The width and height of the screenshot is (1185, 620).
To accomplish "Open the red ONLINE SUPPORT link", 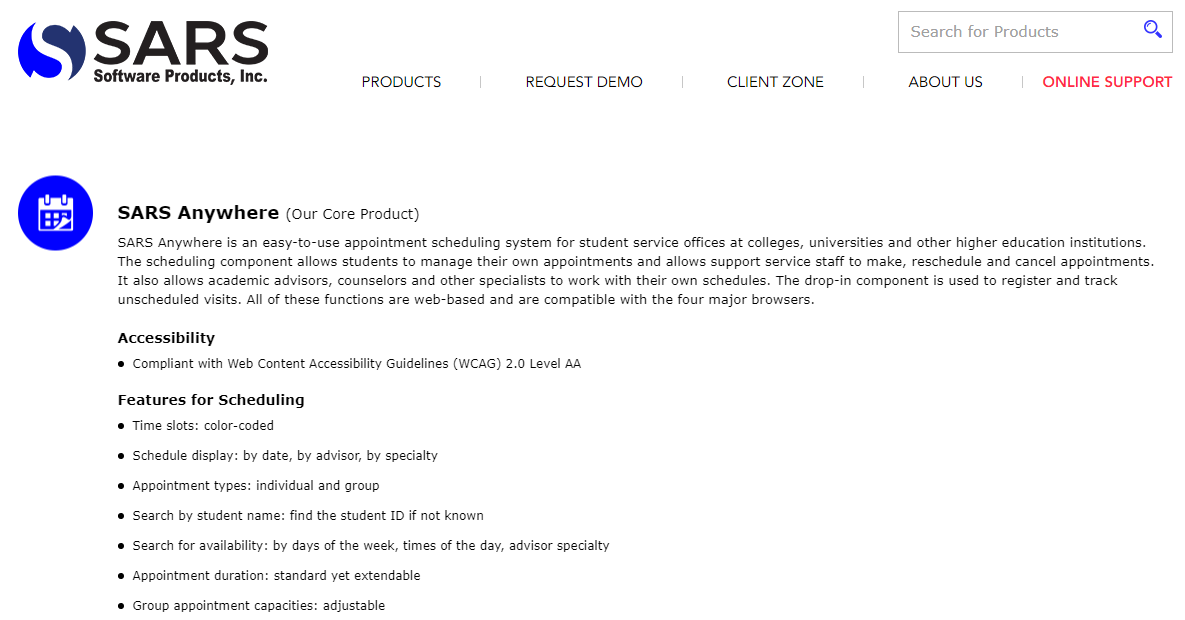I will pos(1107,82).
